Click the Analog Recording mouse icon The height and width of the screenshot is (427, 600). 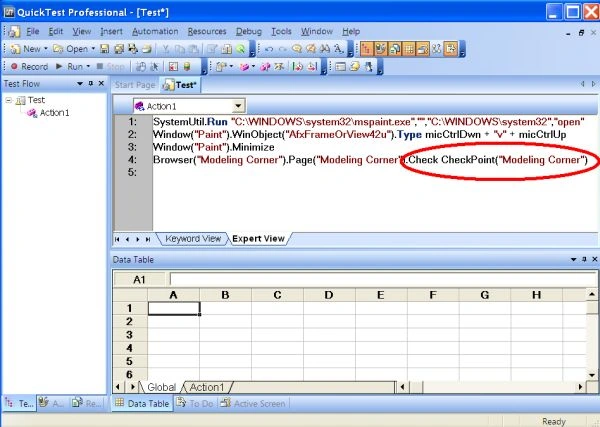tap(141, 67)
